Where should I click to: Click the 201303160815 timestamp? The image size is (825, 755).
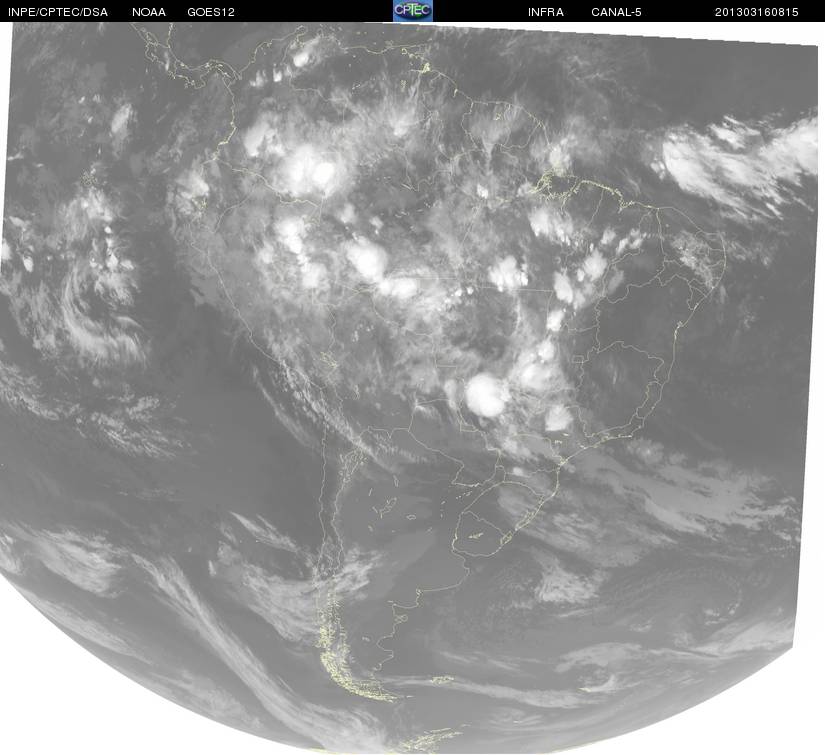(756, 12)
